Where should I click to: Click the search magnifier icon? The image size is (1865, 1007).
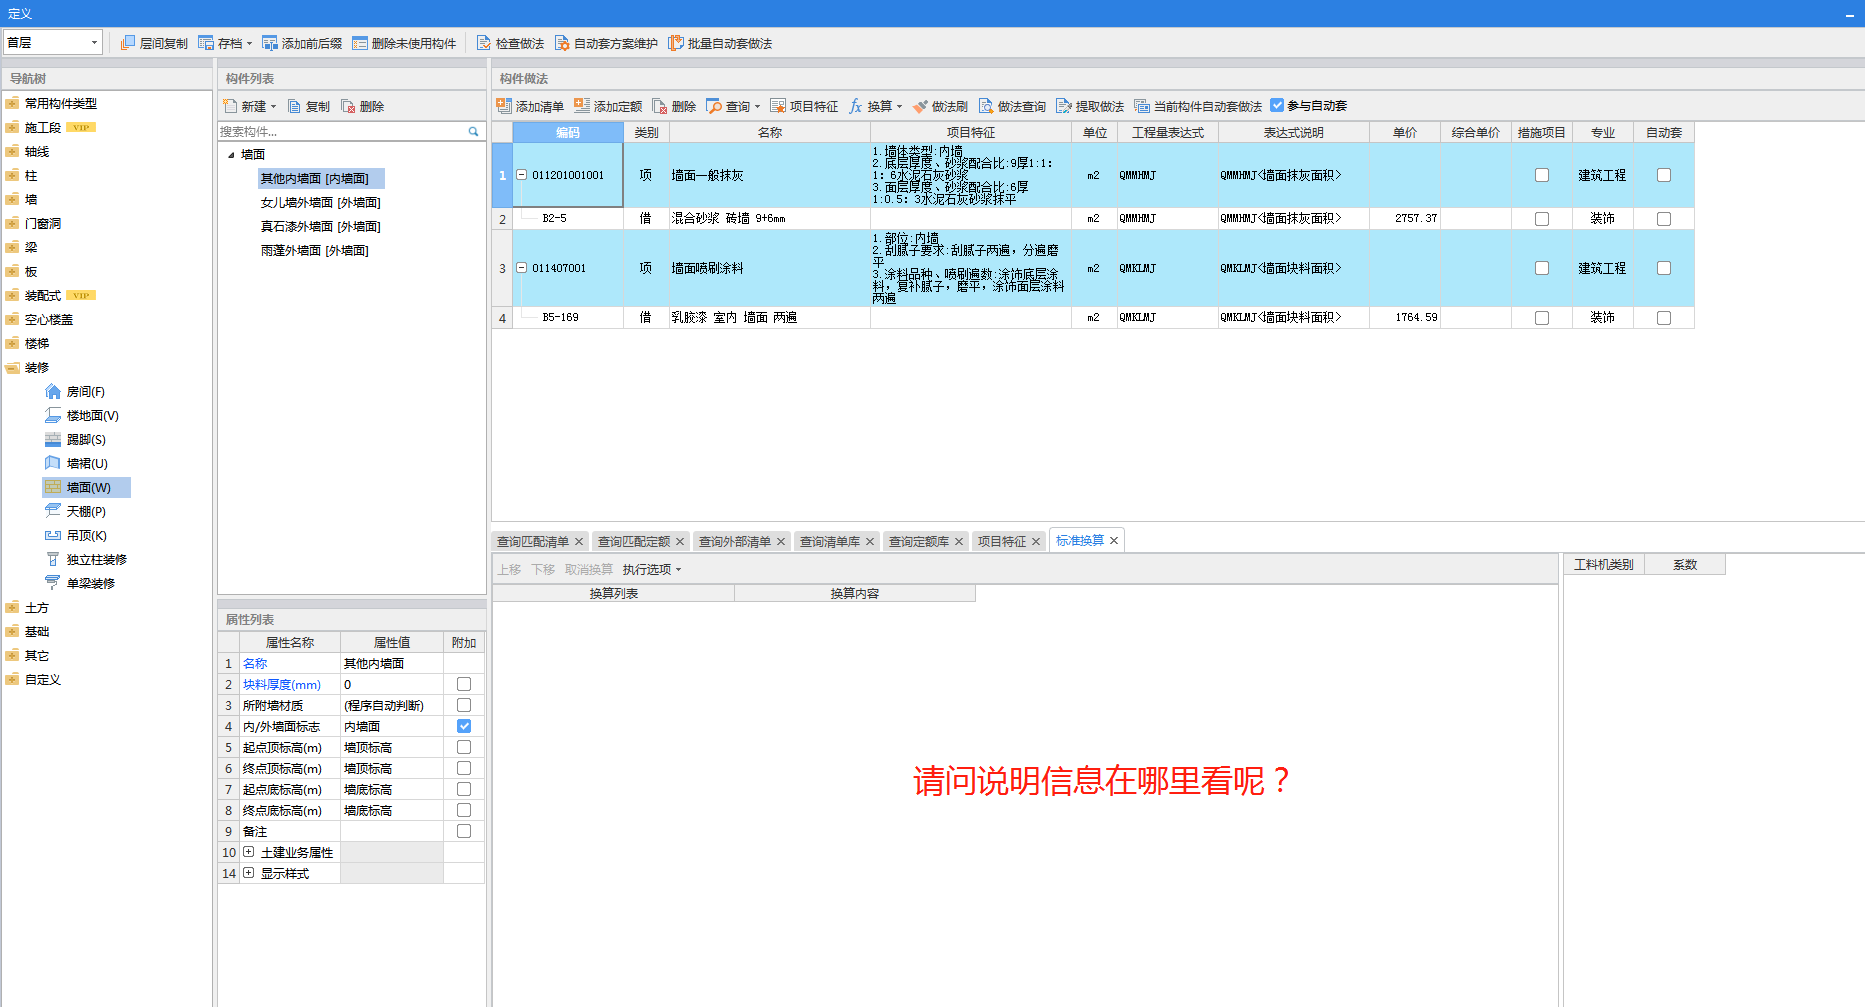[474, 131]
